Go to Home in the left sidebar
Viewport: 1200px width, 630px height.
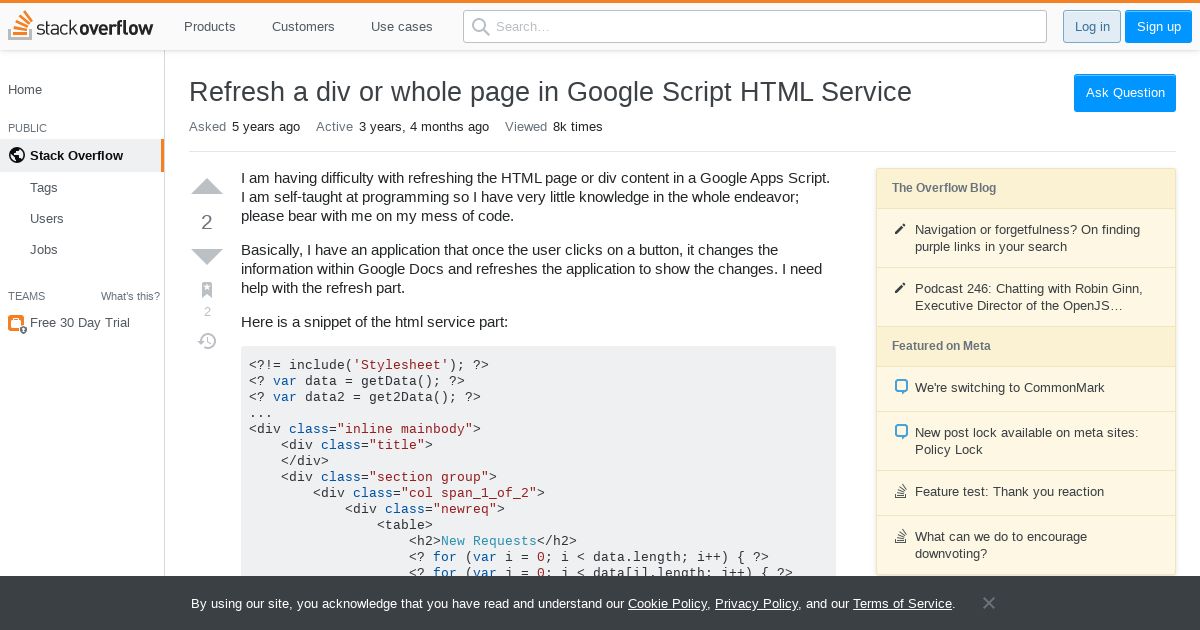tap(25, 89)
